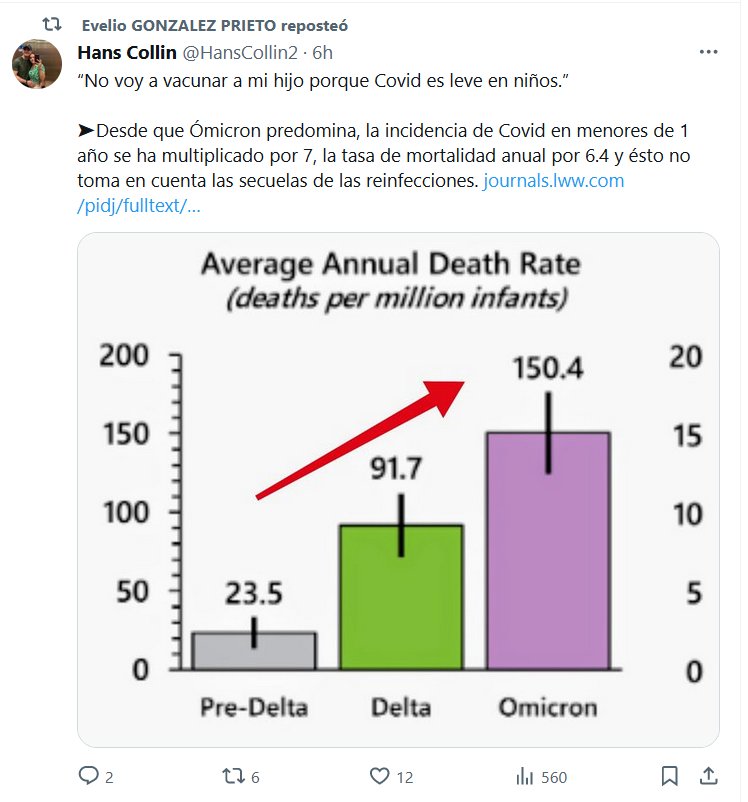Open the Hans Collin display name link

coord(128,52)
